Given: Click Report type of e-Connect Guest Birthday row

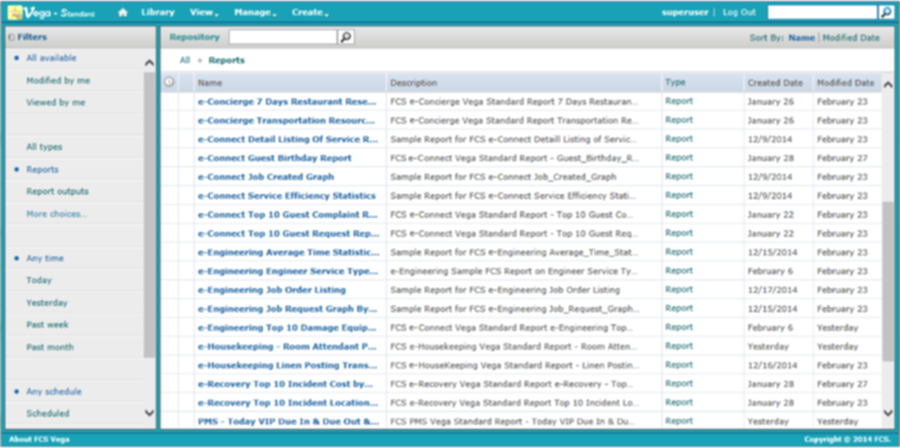Looking at the screenshot, I should coord(679,158).
